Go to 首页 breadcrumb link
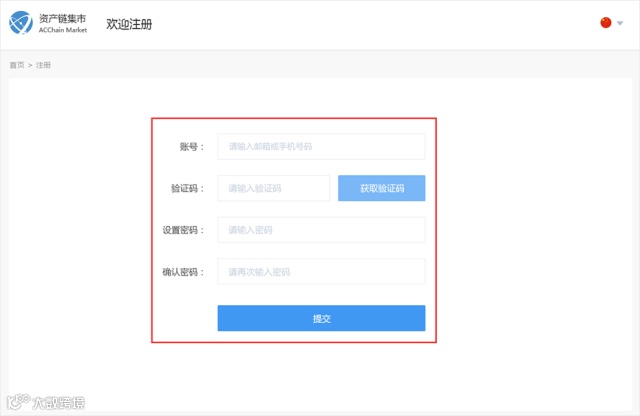This screenshot has height=416, width=640. 17,65
